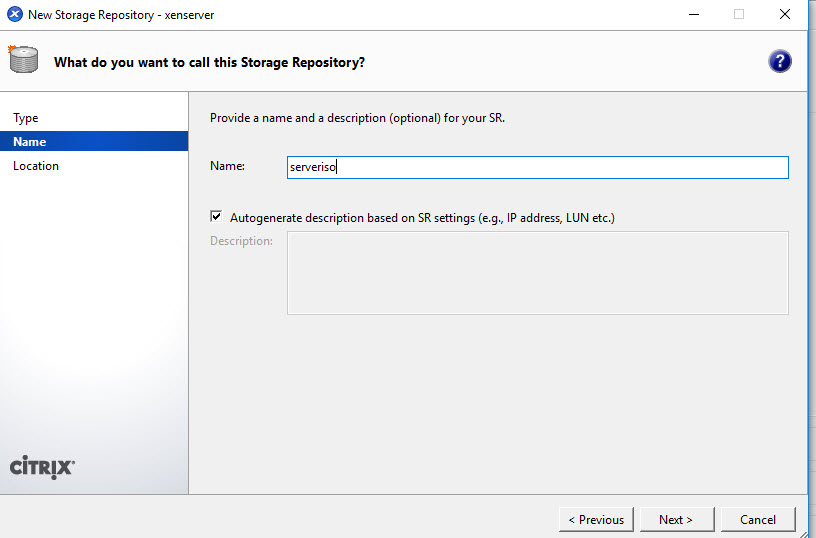This screenshot has width=816, height=538.
Task: Cancel the storage repository wizard
Action: click(757, 519)
